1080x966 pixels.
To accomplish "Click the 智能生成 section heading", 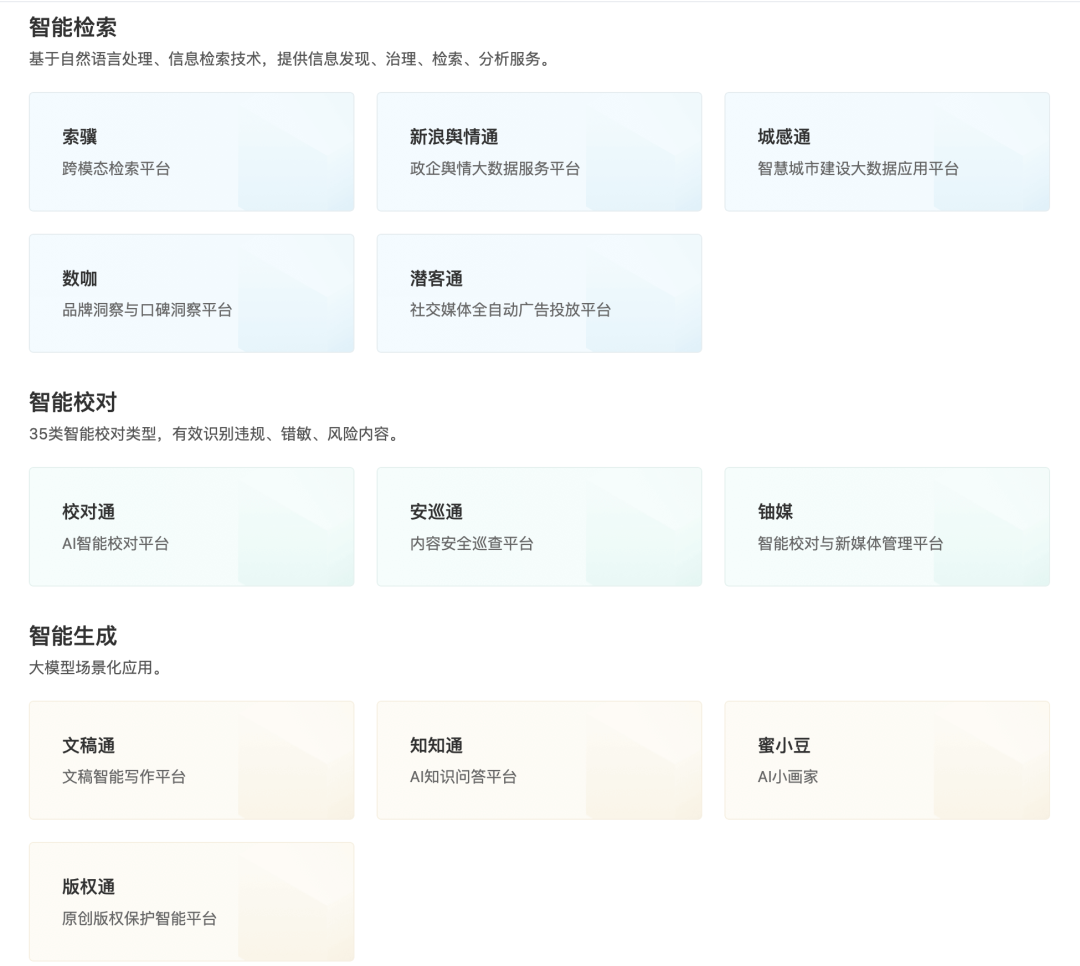I will pyautogui.click(x=73, y=636).
